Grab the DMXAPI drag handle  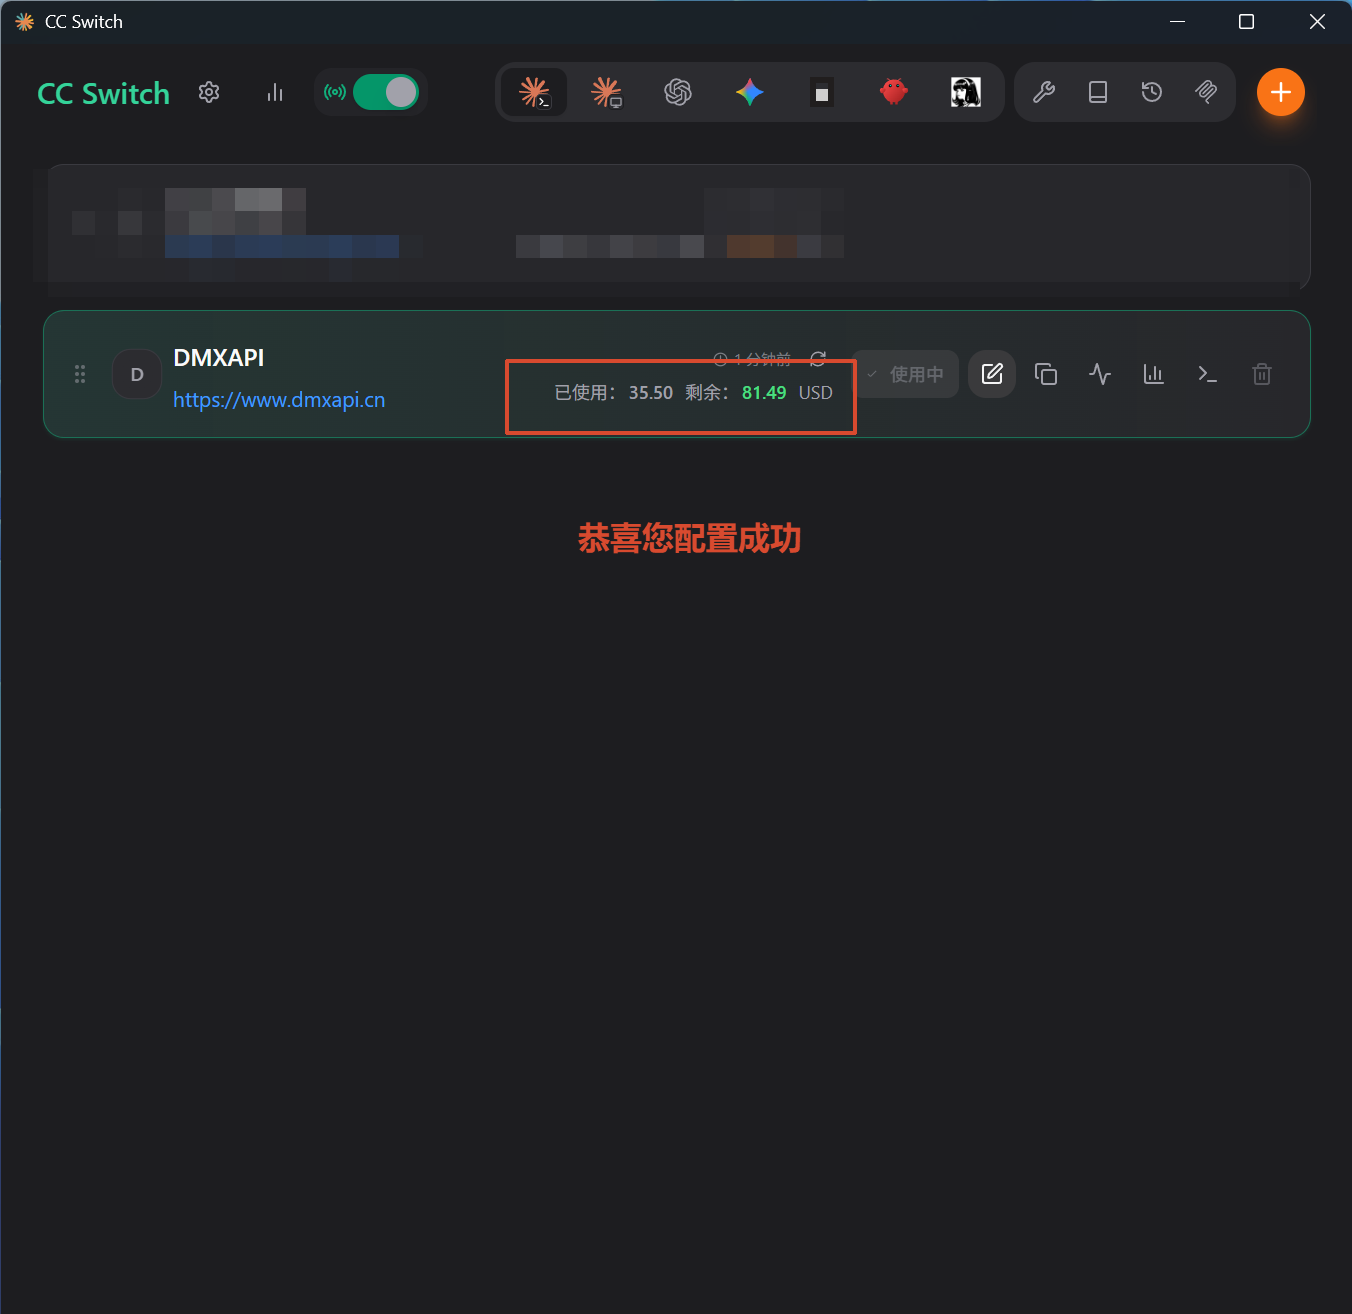(80, 374)
